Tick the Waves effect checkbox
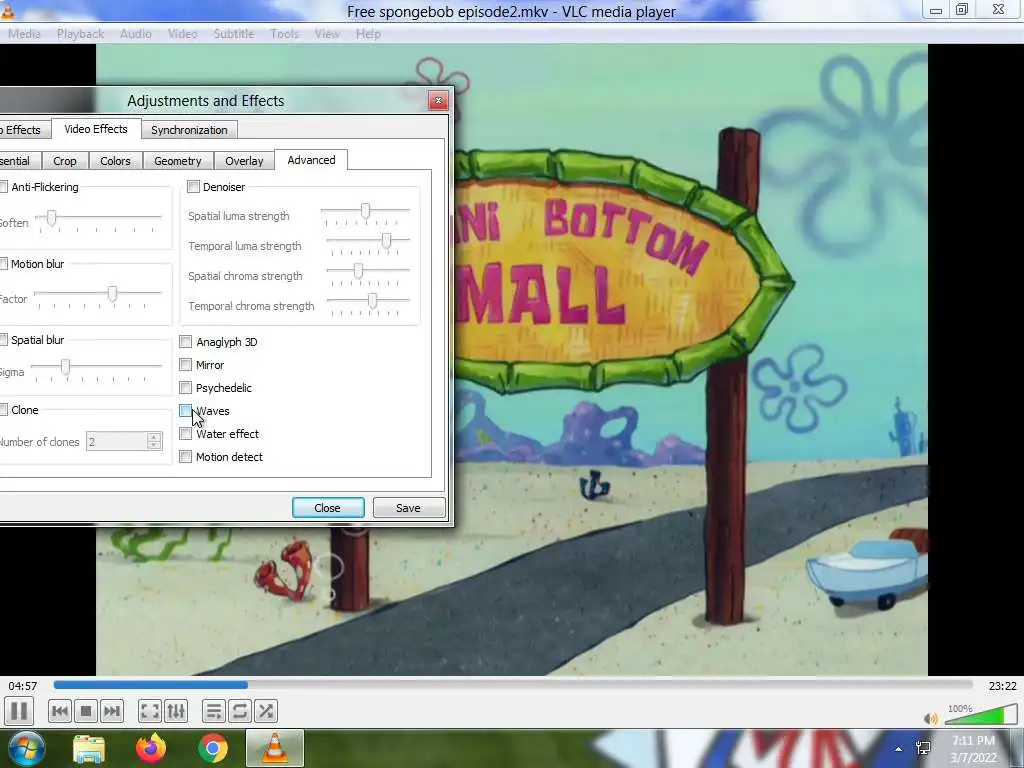This screenshot has width=1024, height=768. tap(185, 411)
